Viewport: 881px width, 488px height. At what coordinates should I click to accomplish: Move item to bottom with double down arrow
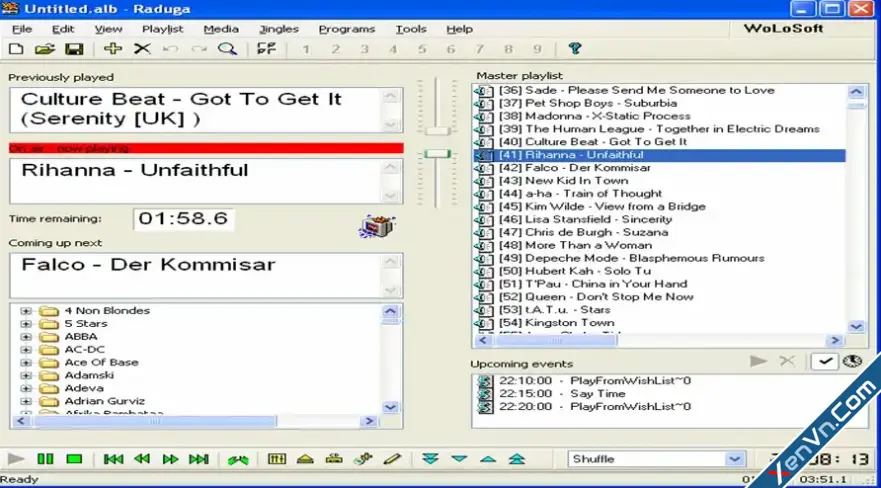click(x=430, y=459)
